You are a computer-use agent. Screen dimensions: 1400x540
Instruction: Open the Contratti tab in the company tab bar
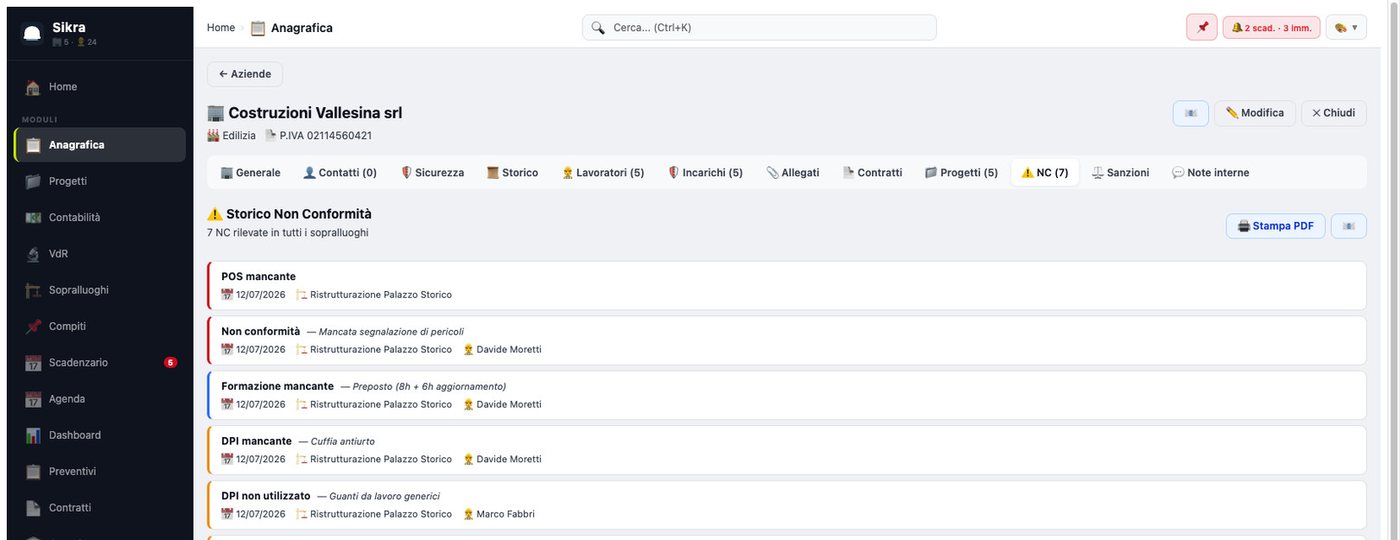872,173
